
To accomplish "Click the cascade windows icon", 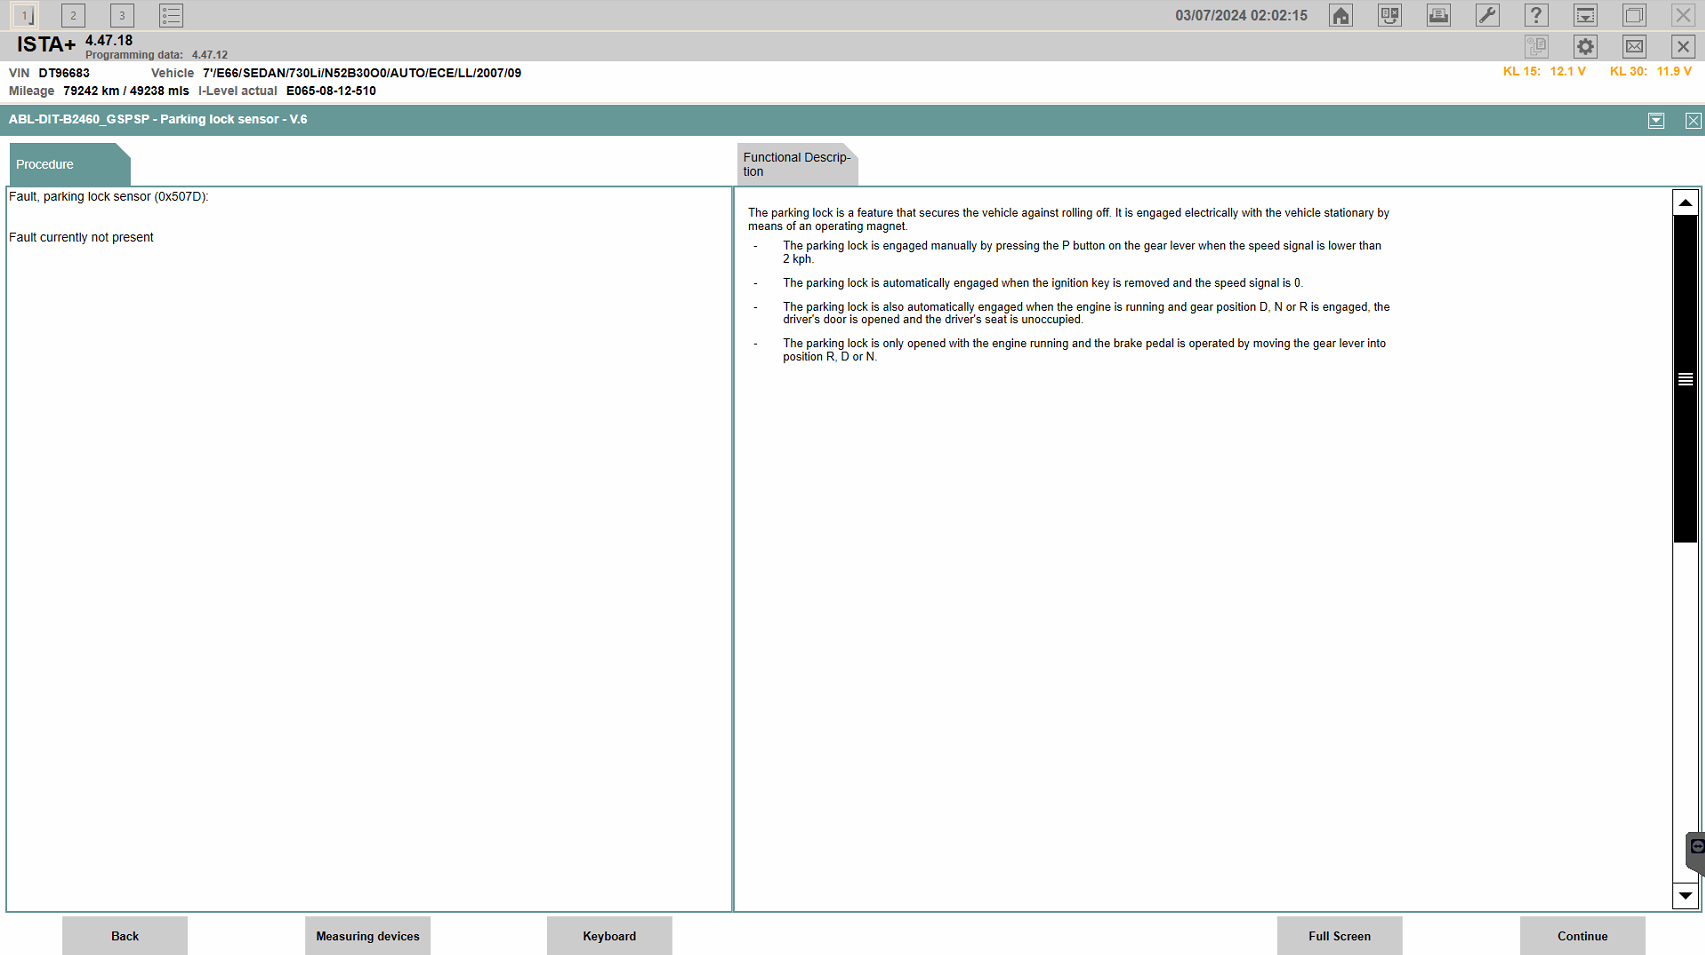I will (1635, 15).
